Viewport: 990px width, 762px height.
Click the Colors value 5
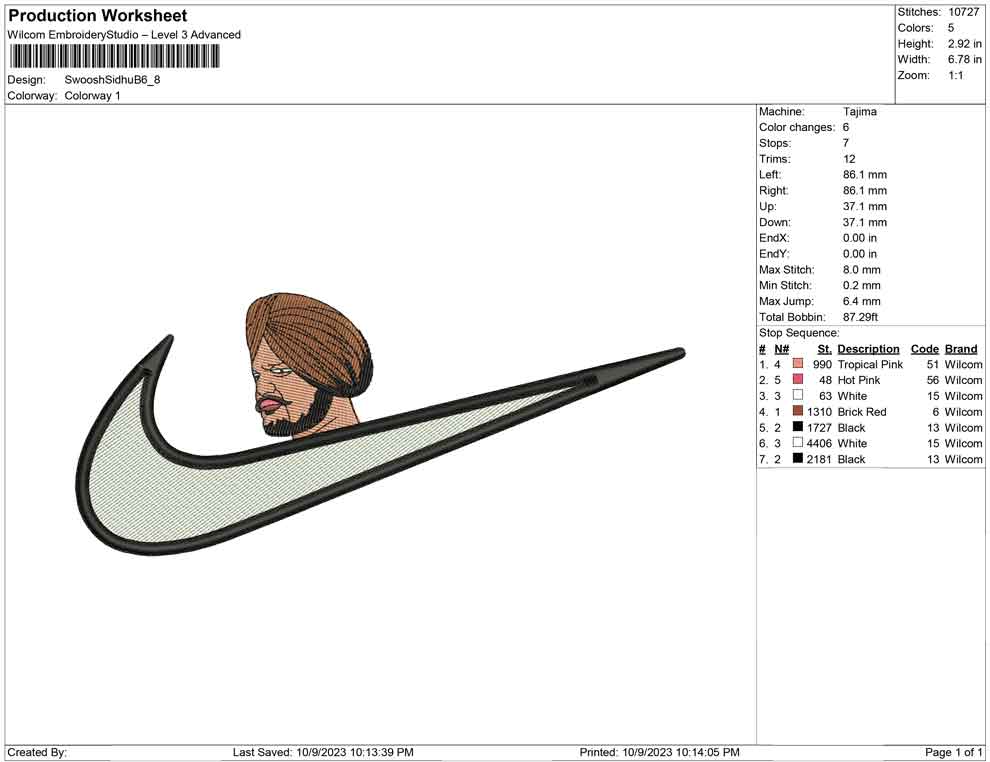[x=951, y=28]
